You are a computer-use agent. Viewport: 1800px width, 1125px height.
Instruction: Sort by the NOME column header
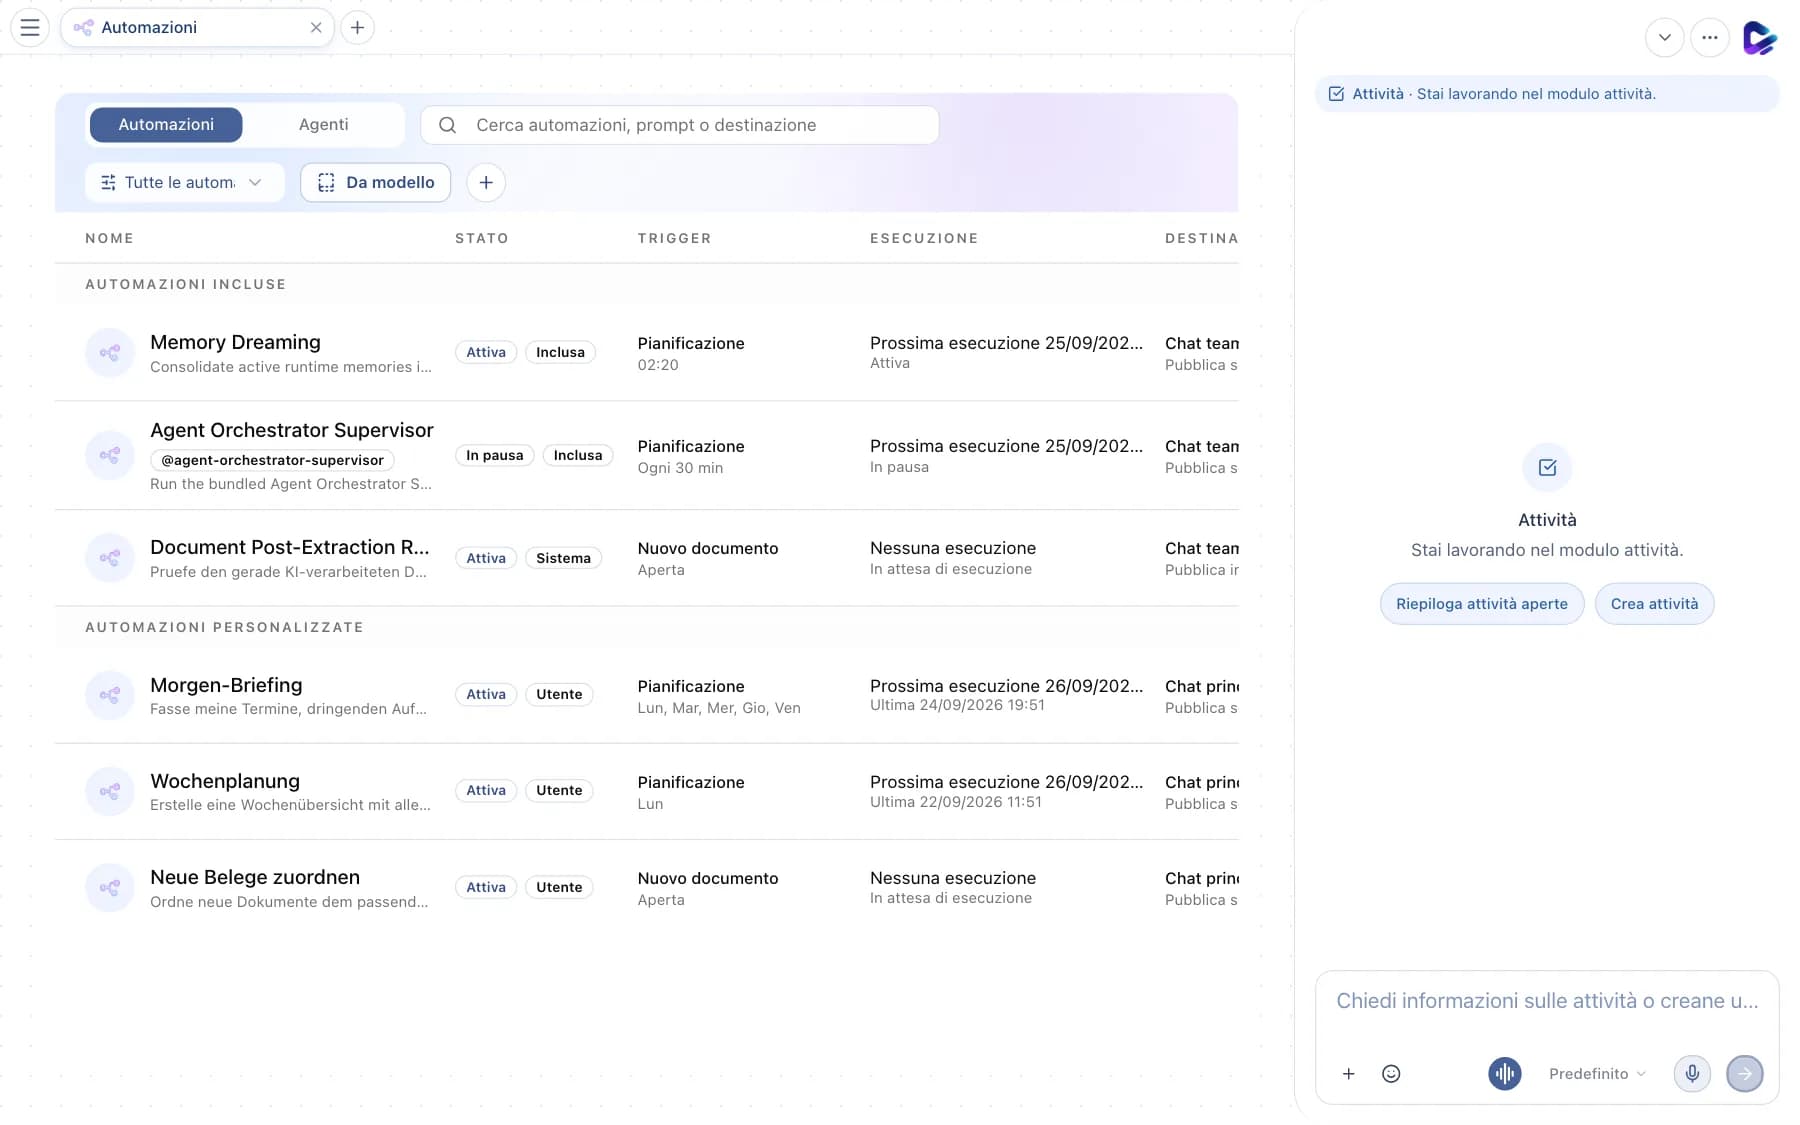(109, 238)
